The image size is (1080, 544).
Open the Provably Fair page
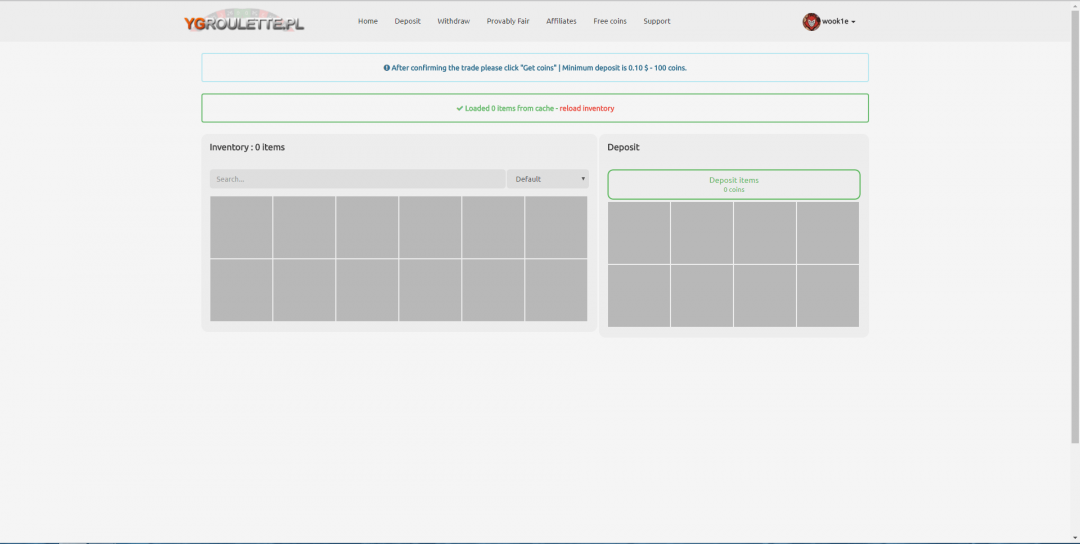(508, 21)
